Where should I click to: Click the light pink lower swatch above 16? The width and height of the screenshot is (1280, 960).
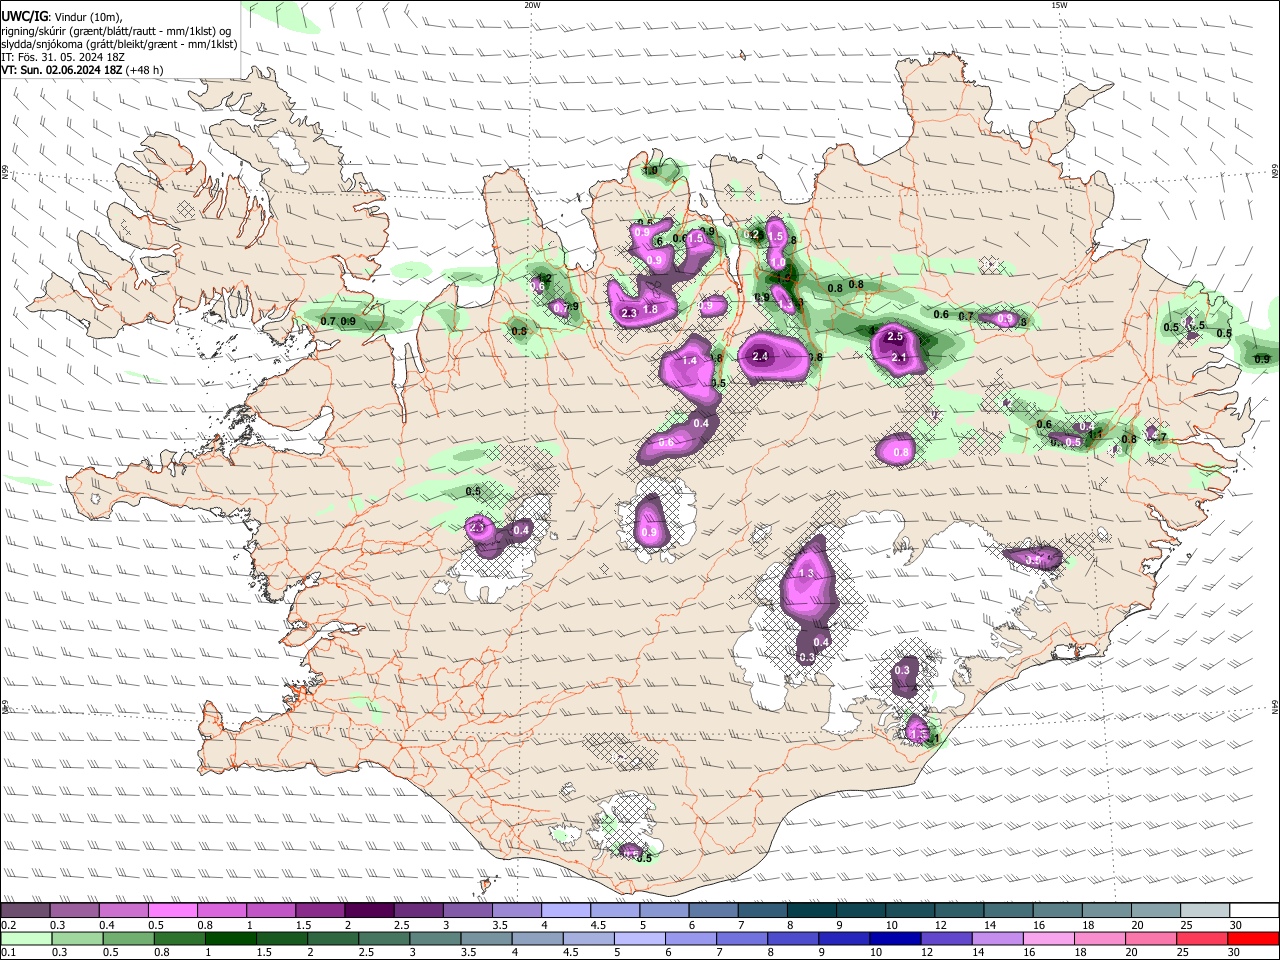point(1048,938)
